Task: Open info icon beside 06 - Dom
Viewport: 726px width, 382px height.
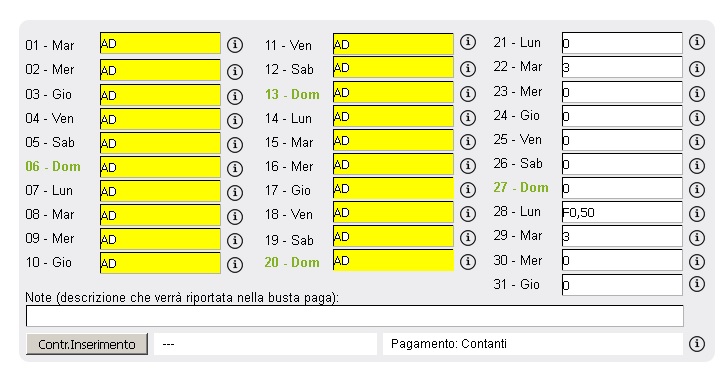Action: click(x=235, y=168)
